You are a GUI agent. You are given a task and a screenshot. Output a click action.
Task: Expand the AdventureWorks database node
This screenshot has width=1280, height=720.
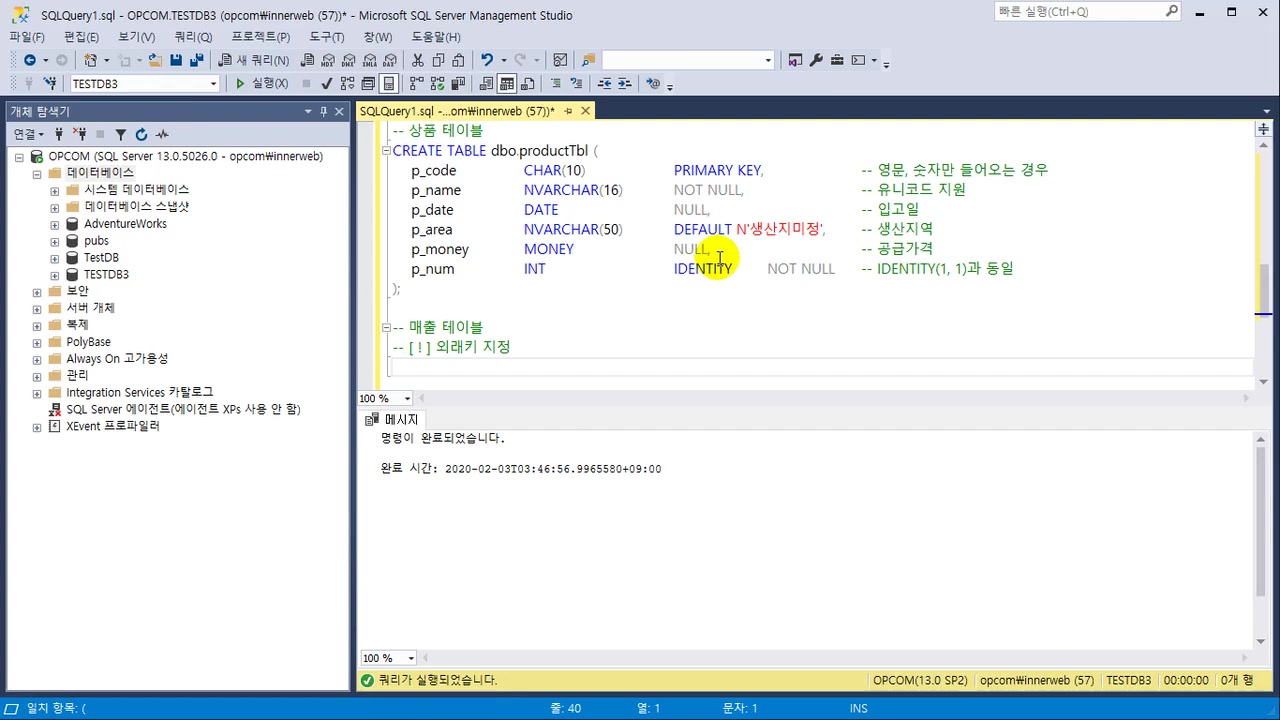click(x=54, y=224)
